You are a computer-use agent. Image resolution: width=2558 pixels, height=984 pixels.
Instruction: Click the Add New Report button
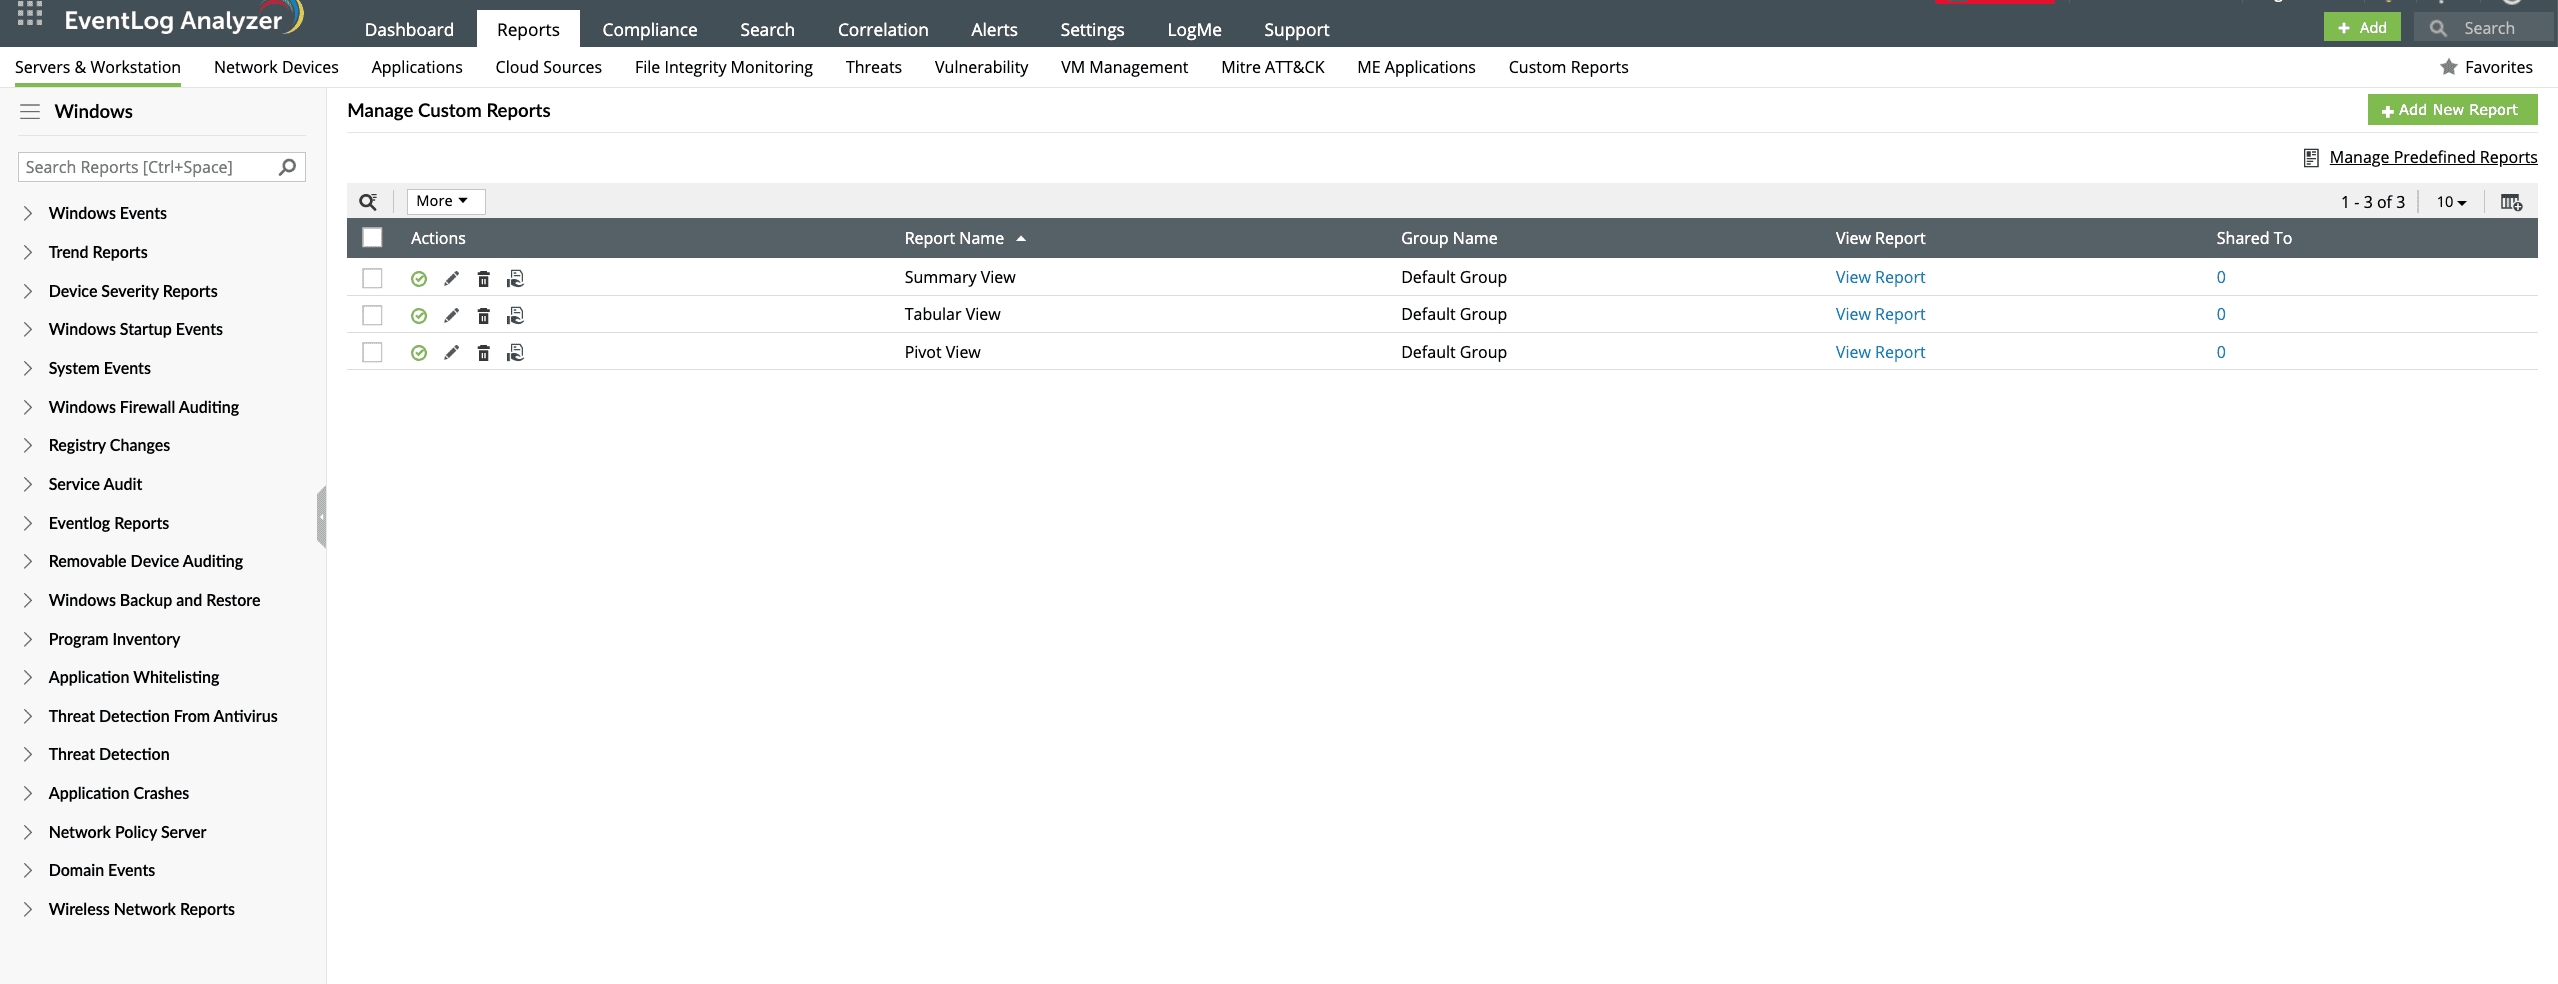click(2452, 110)
